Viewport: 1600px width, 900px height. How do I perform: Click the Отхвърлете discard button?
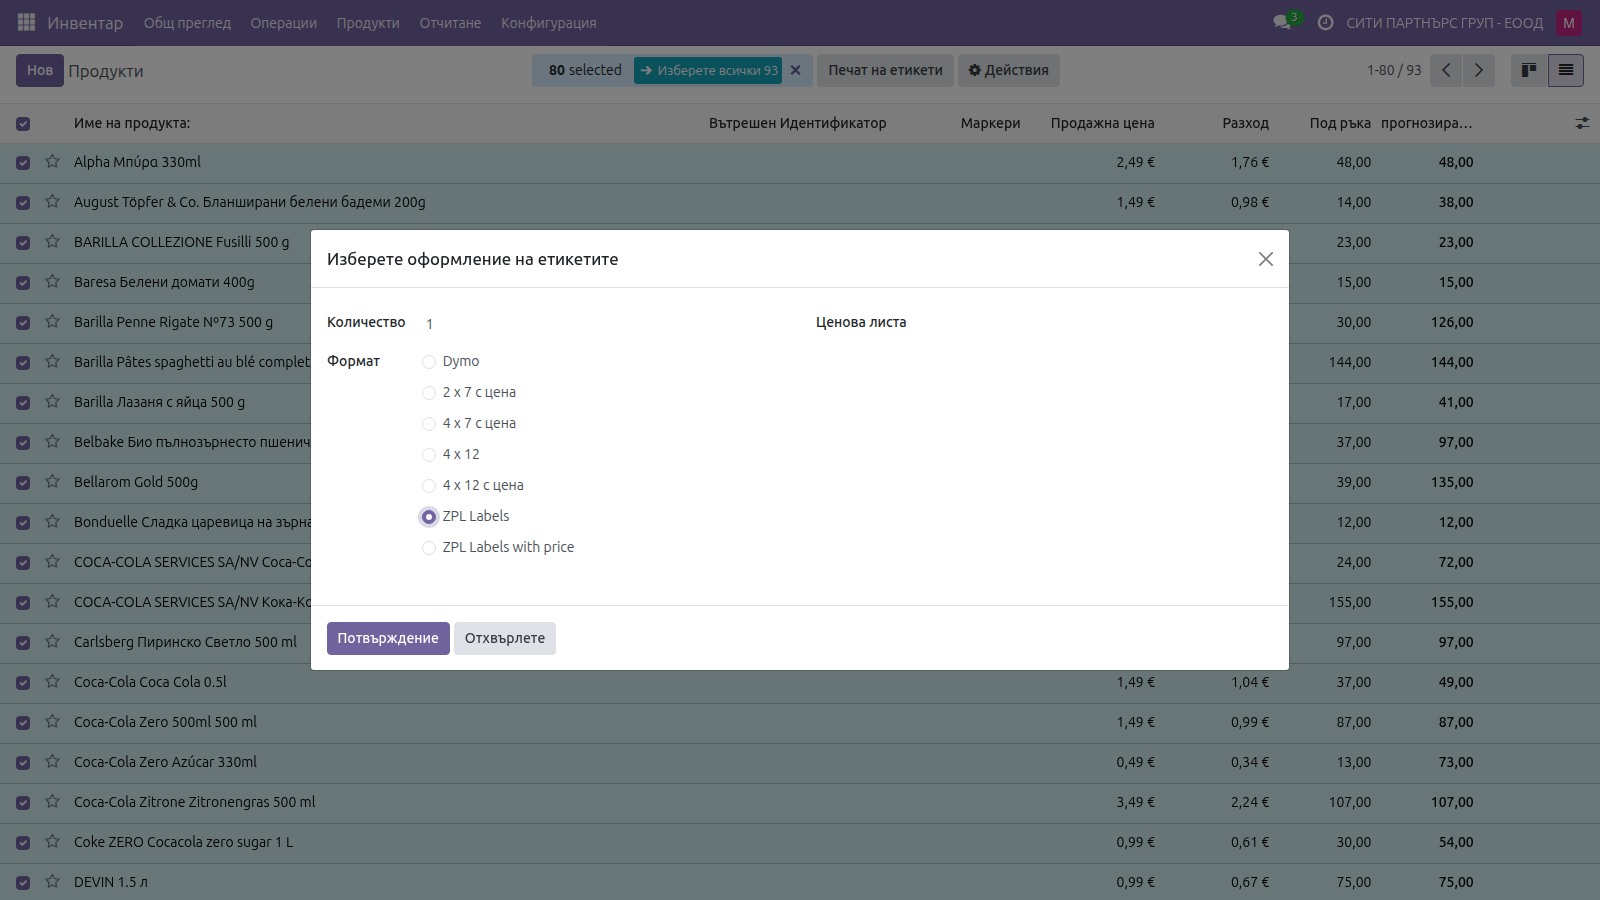click(505, 638)
